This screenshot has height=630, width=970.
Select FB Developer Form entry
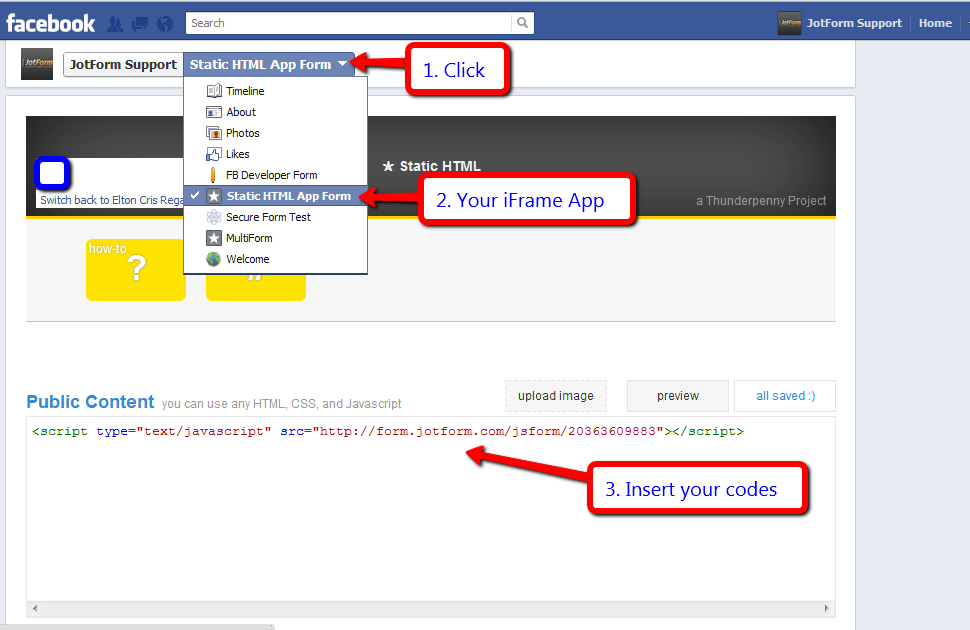(271, 175)
